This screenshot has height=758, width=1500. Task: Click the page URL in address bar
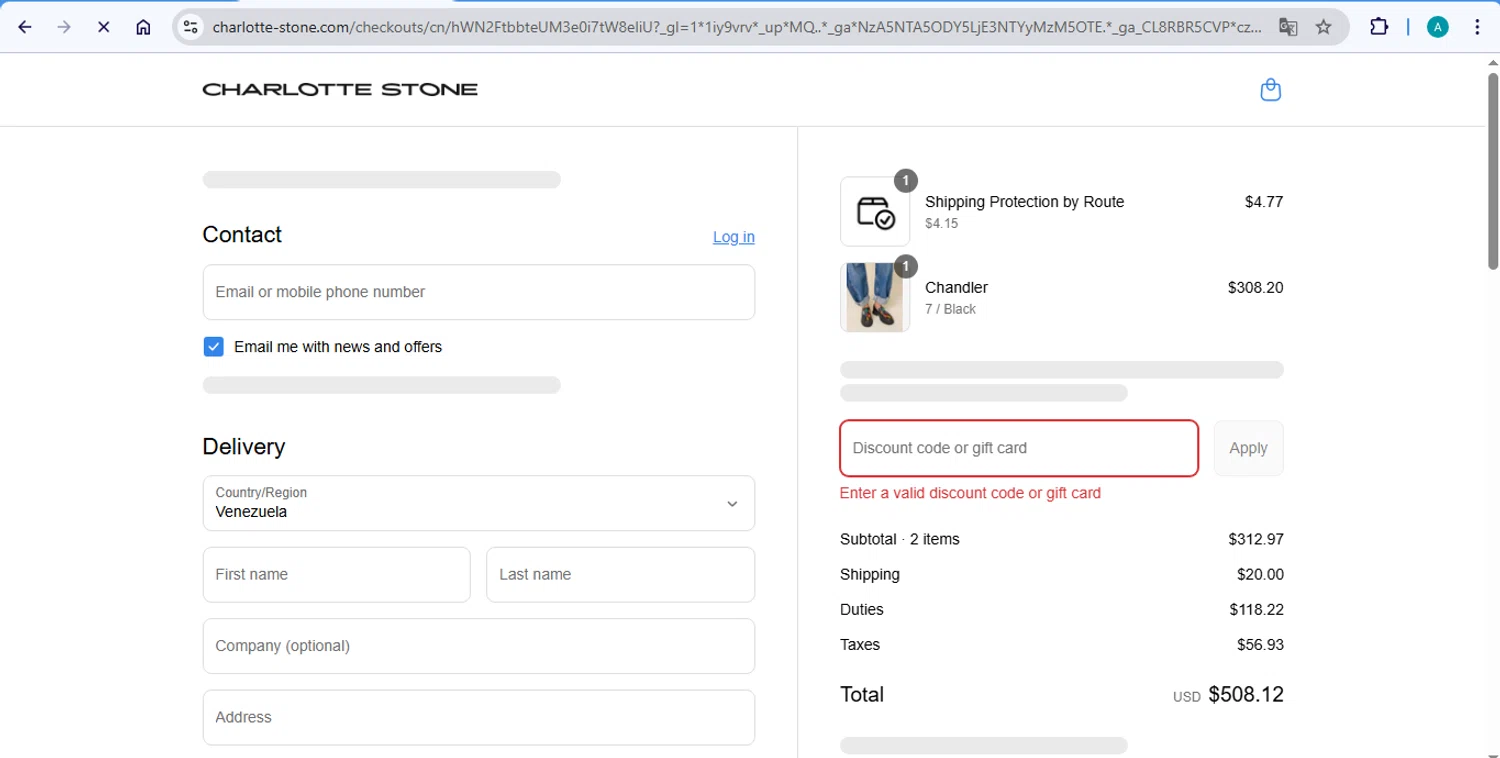pos(736,27)
